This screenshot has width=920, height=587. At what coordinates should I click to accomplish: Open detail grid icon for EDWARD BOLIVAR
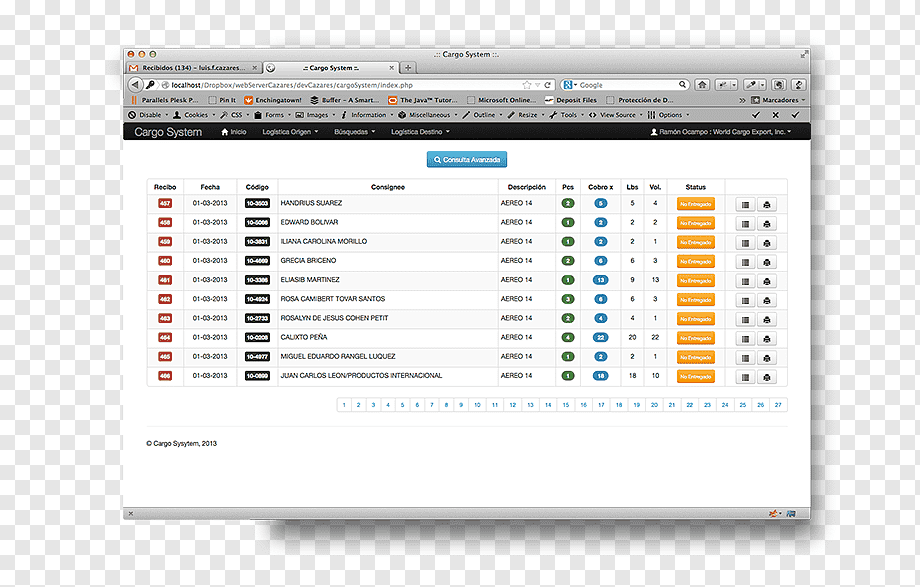745,224
